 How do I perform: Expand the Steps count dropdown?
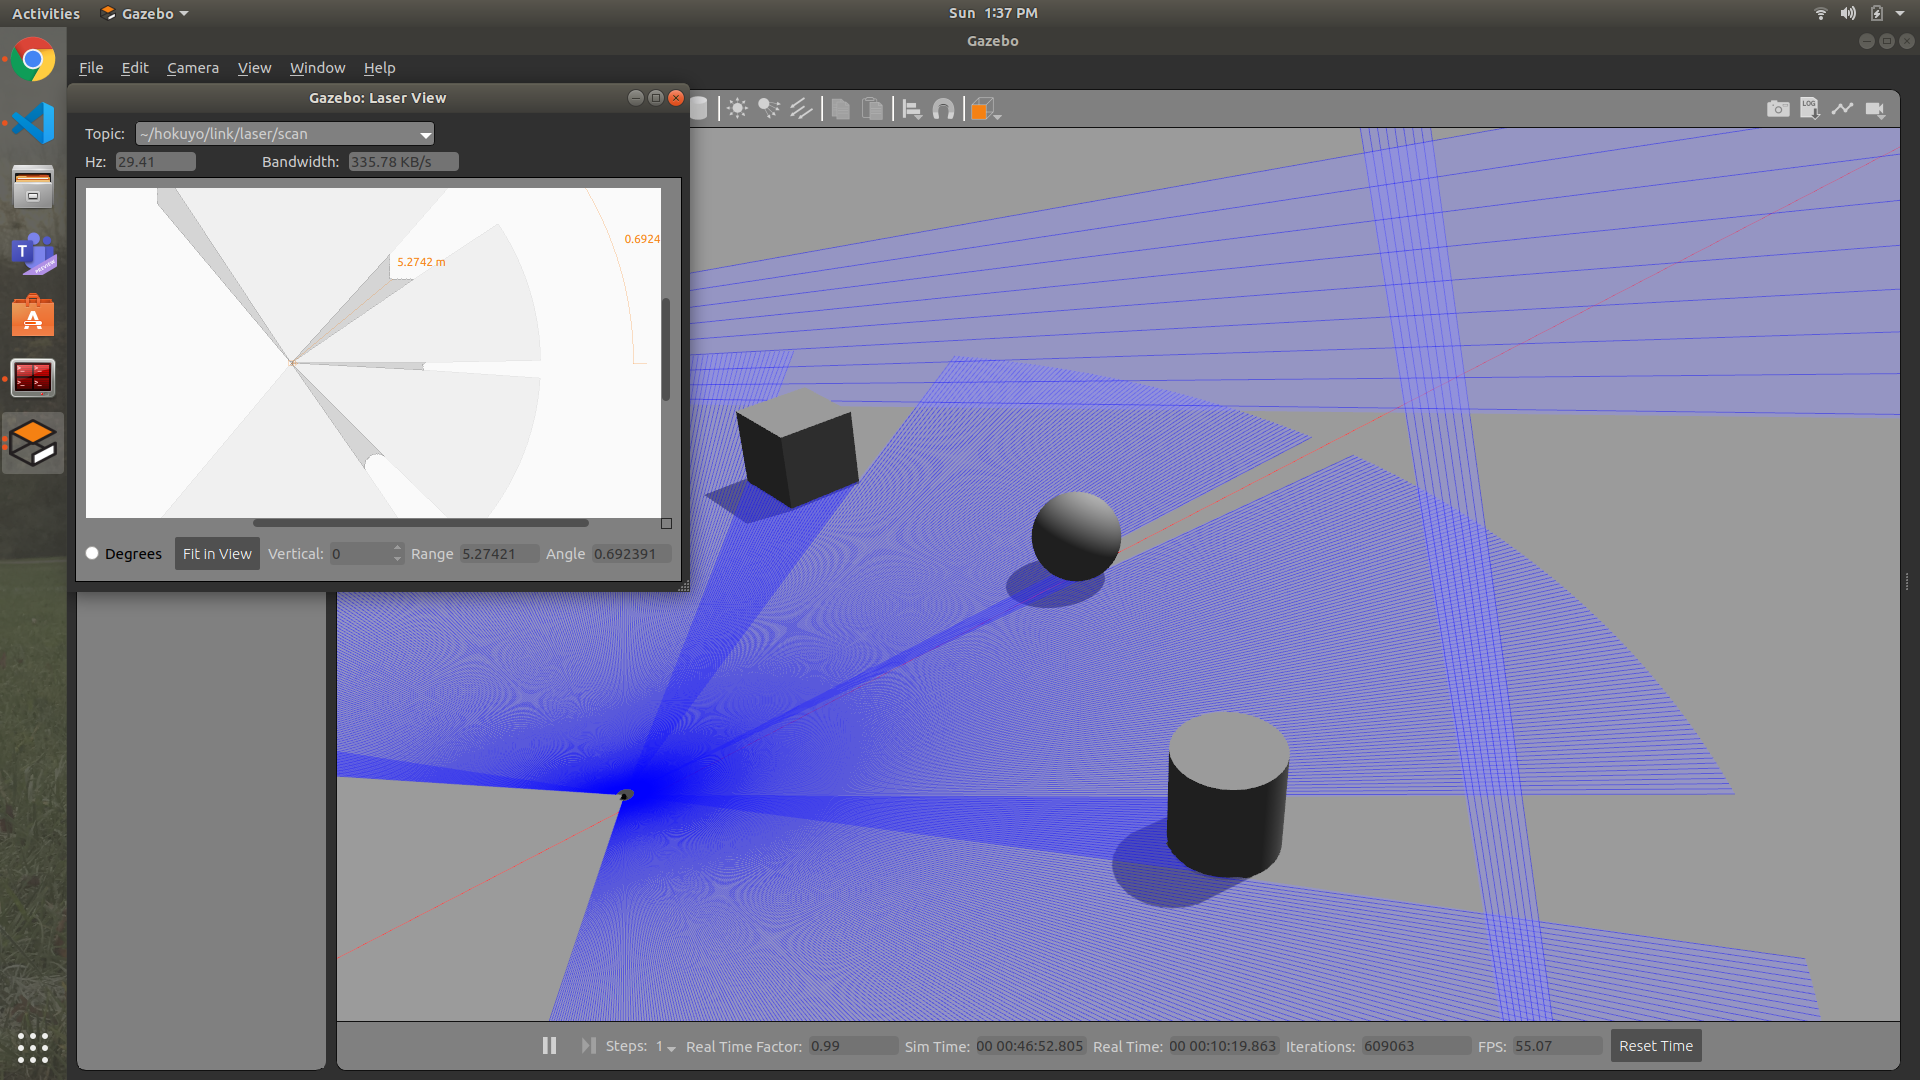[x=666, y=1046]
